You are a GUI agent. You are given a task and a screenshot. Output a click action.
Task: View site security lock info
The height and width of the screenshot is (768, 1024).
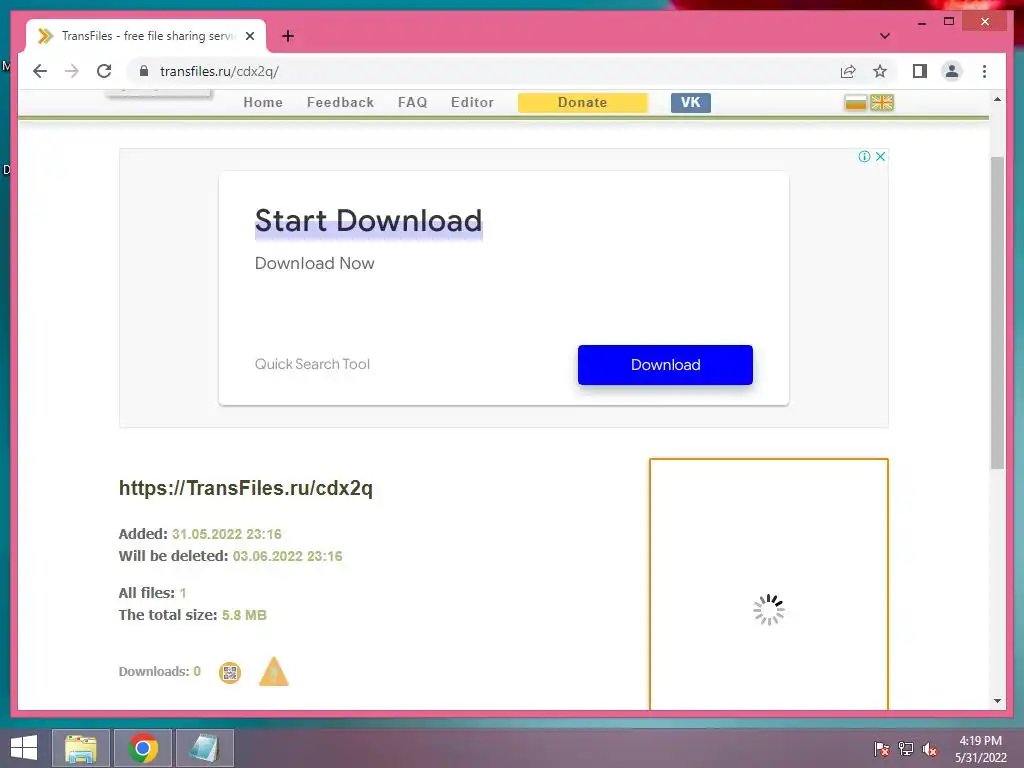(x=144, y=71)
